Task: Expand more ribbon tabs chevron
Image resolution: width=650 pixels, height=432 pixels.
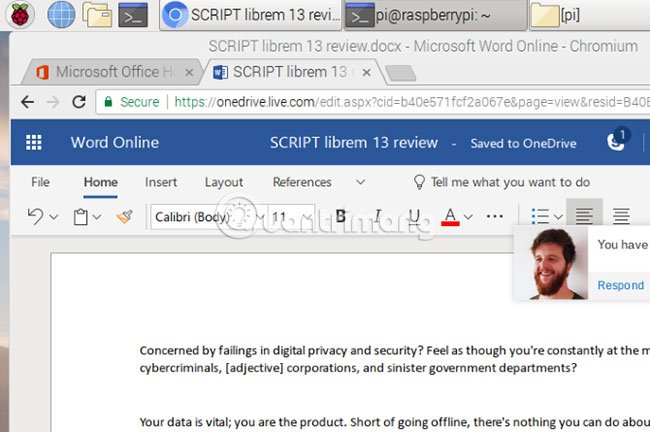Action: coord(361,182)
